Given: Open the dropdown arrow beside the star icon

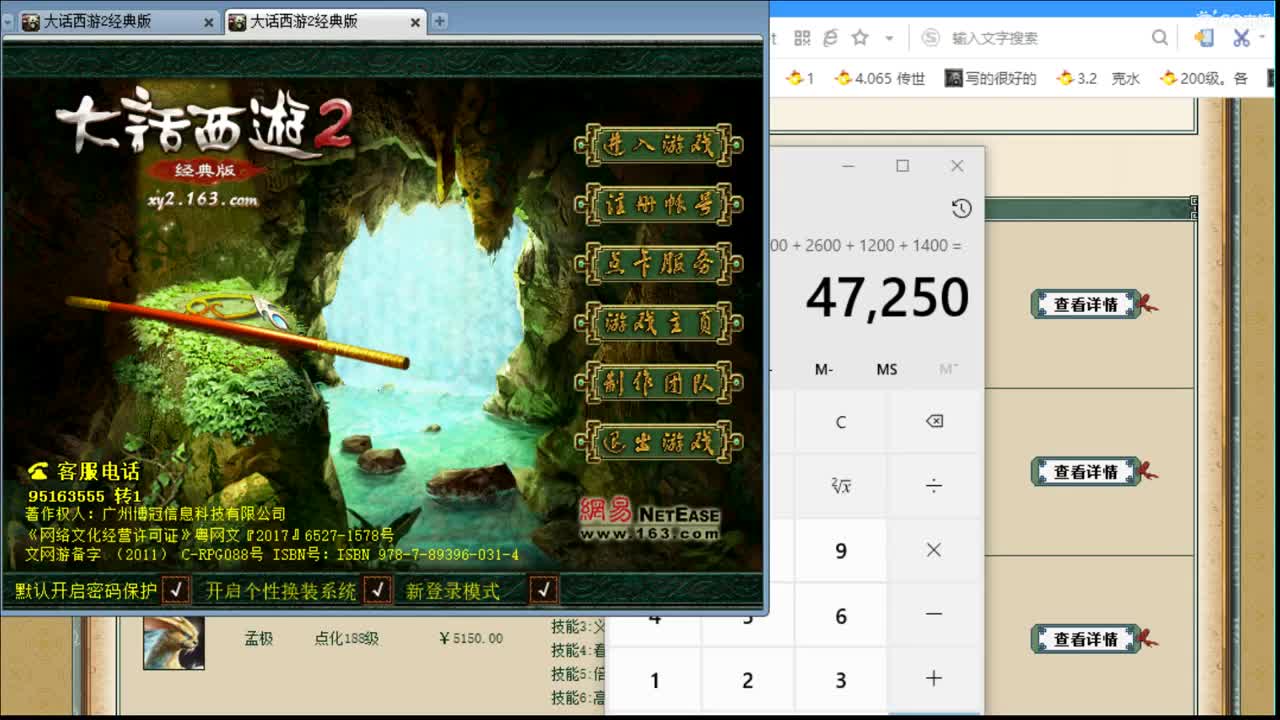Looking at the screenshot, I should [x=889, y=38].
